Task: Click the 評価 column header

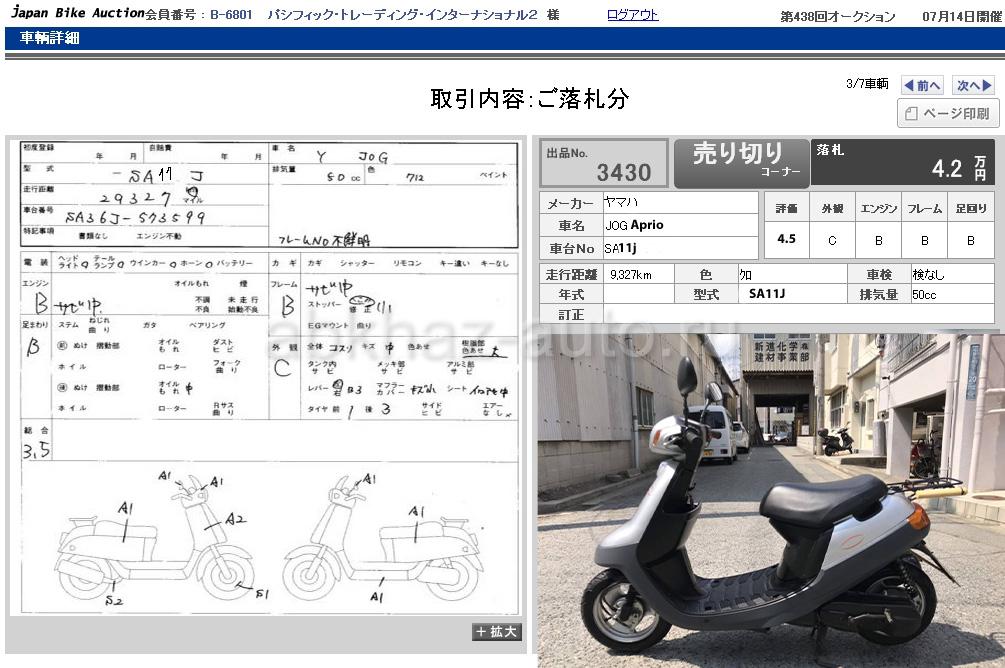Action: [x=786, y=208]
